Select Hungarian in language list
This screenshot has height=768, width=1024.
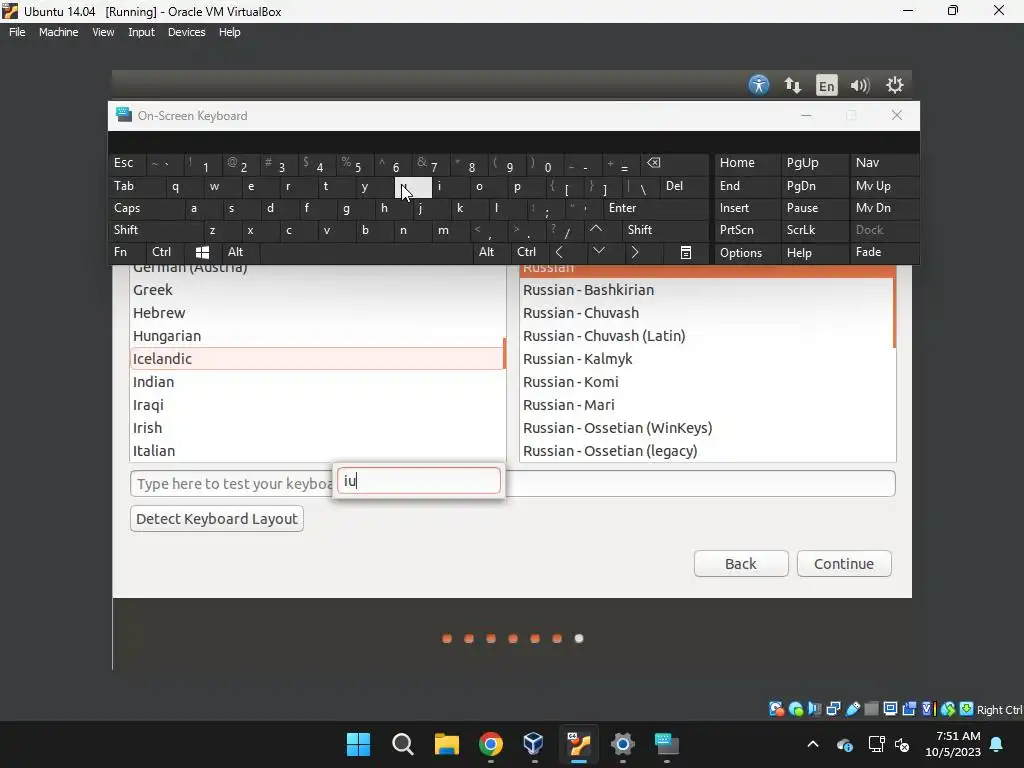[x=317, y=336]
